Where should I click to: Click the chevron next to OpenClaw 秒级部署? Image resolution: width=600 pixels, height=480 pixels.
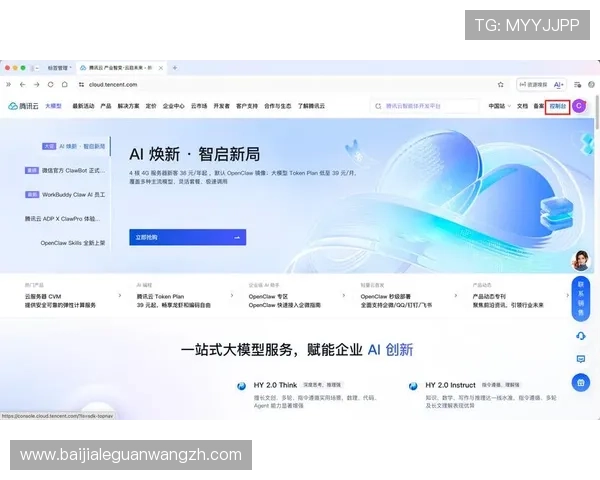(455, 296)
